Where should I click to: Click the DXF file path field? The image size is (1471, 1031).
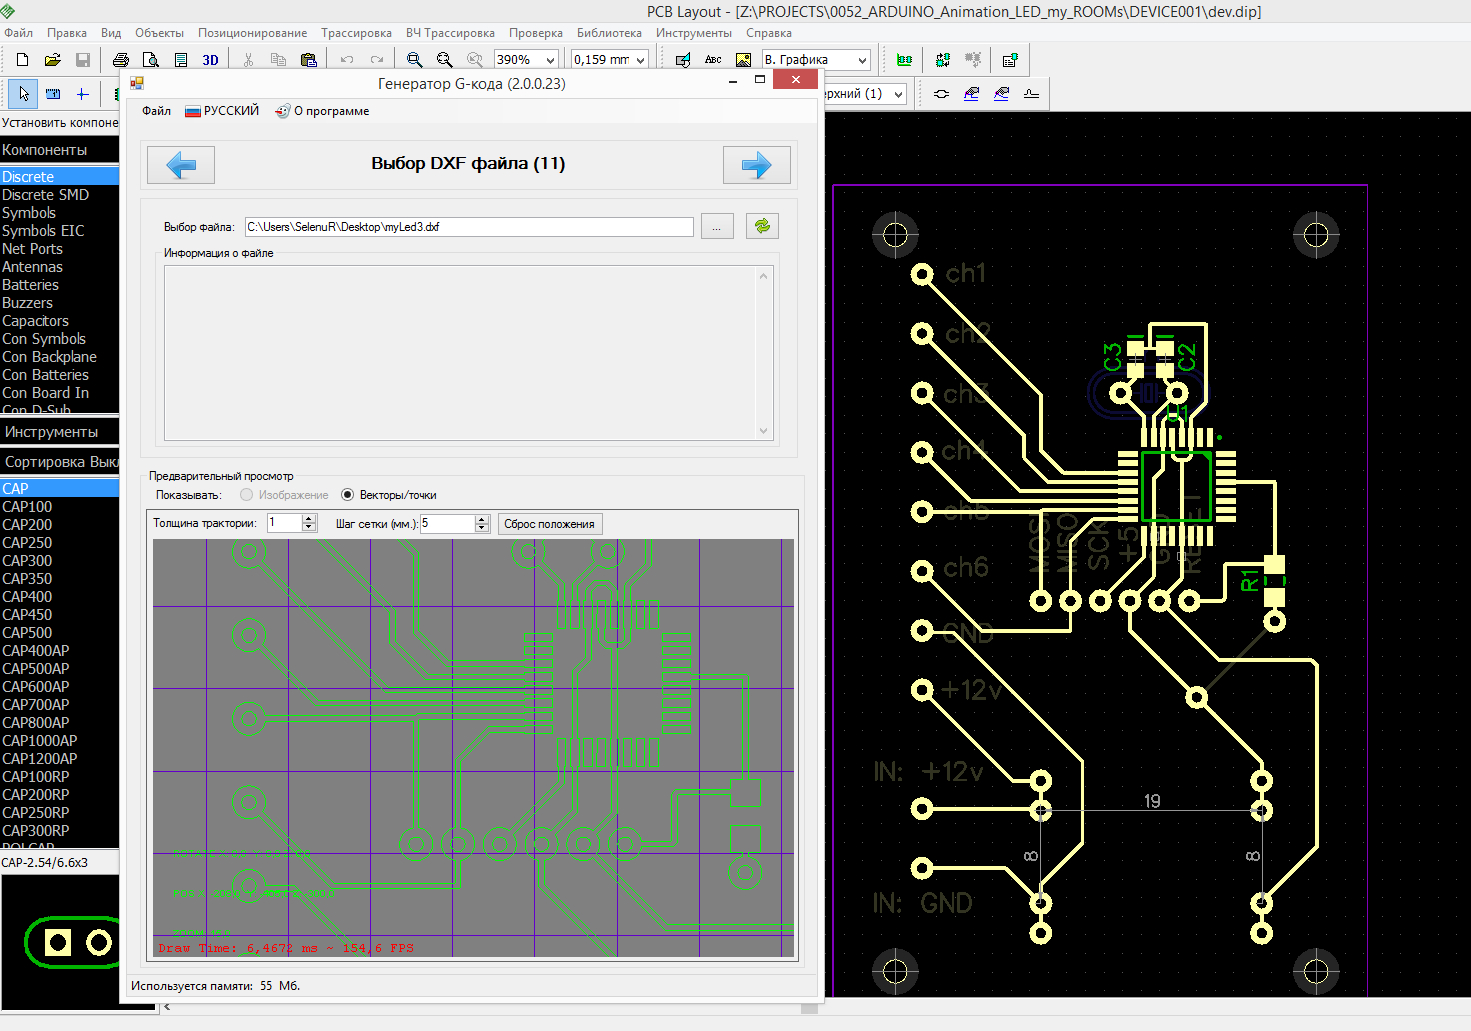point(468,227)
